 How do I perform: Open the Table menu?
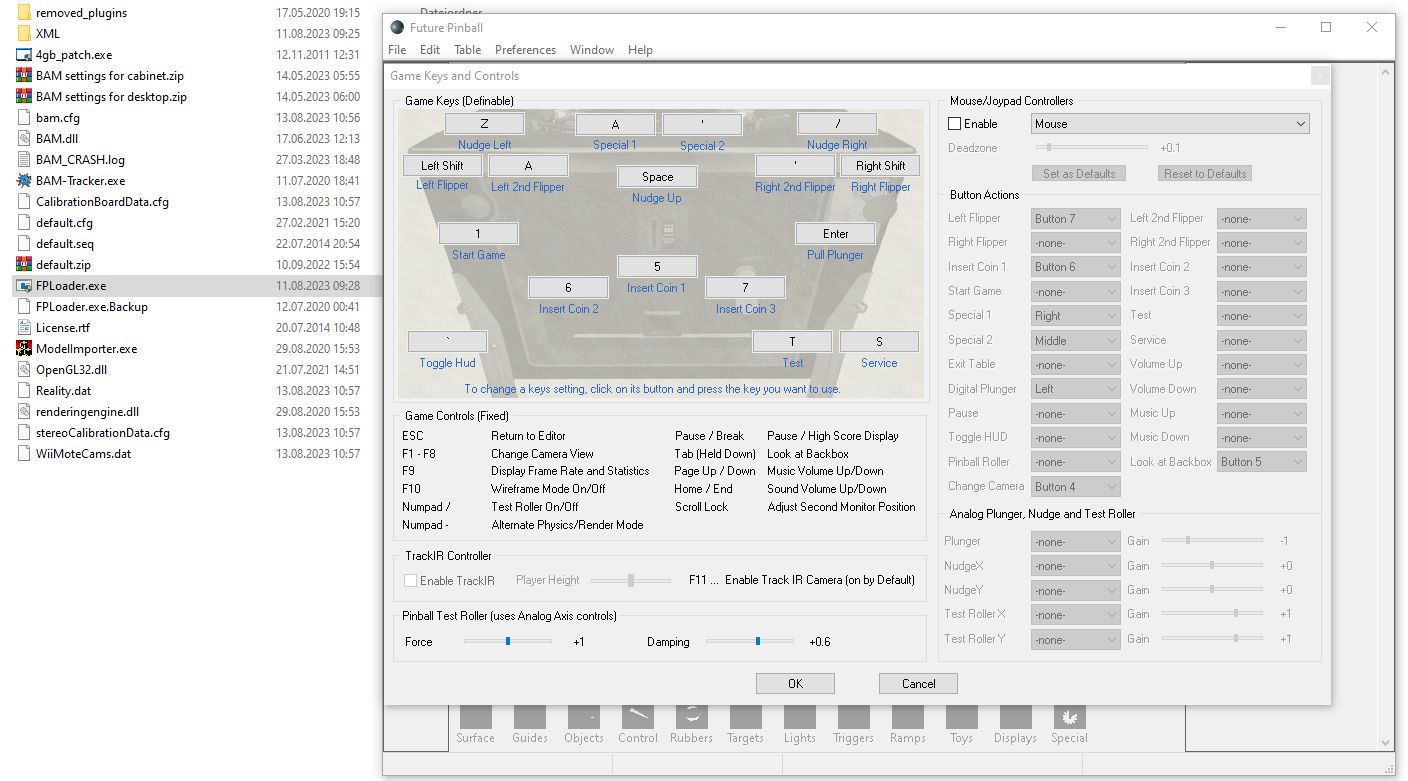point(467,50)
